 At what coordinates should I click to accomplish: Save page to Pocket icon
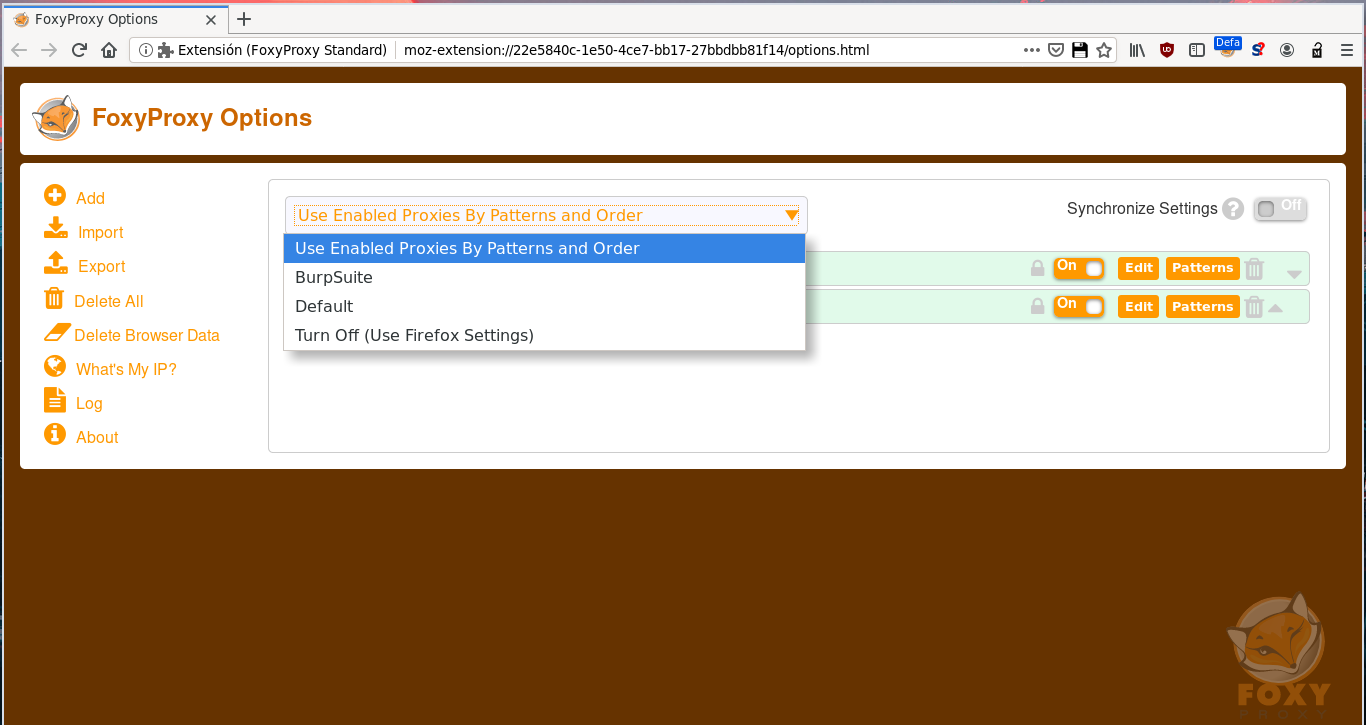tap(1056, 50)
